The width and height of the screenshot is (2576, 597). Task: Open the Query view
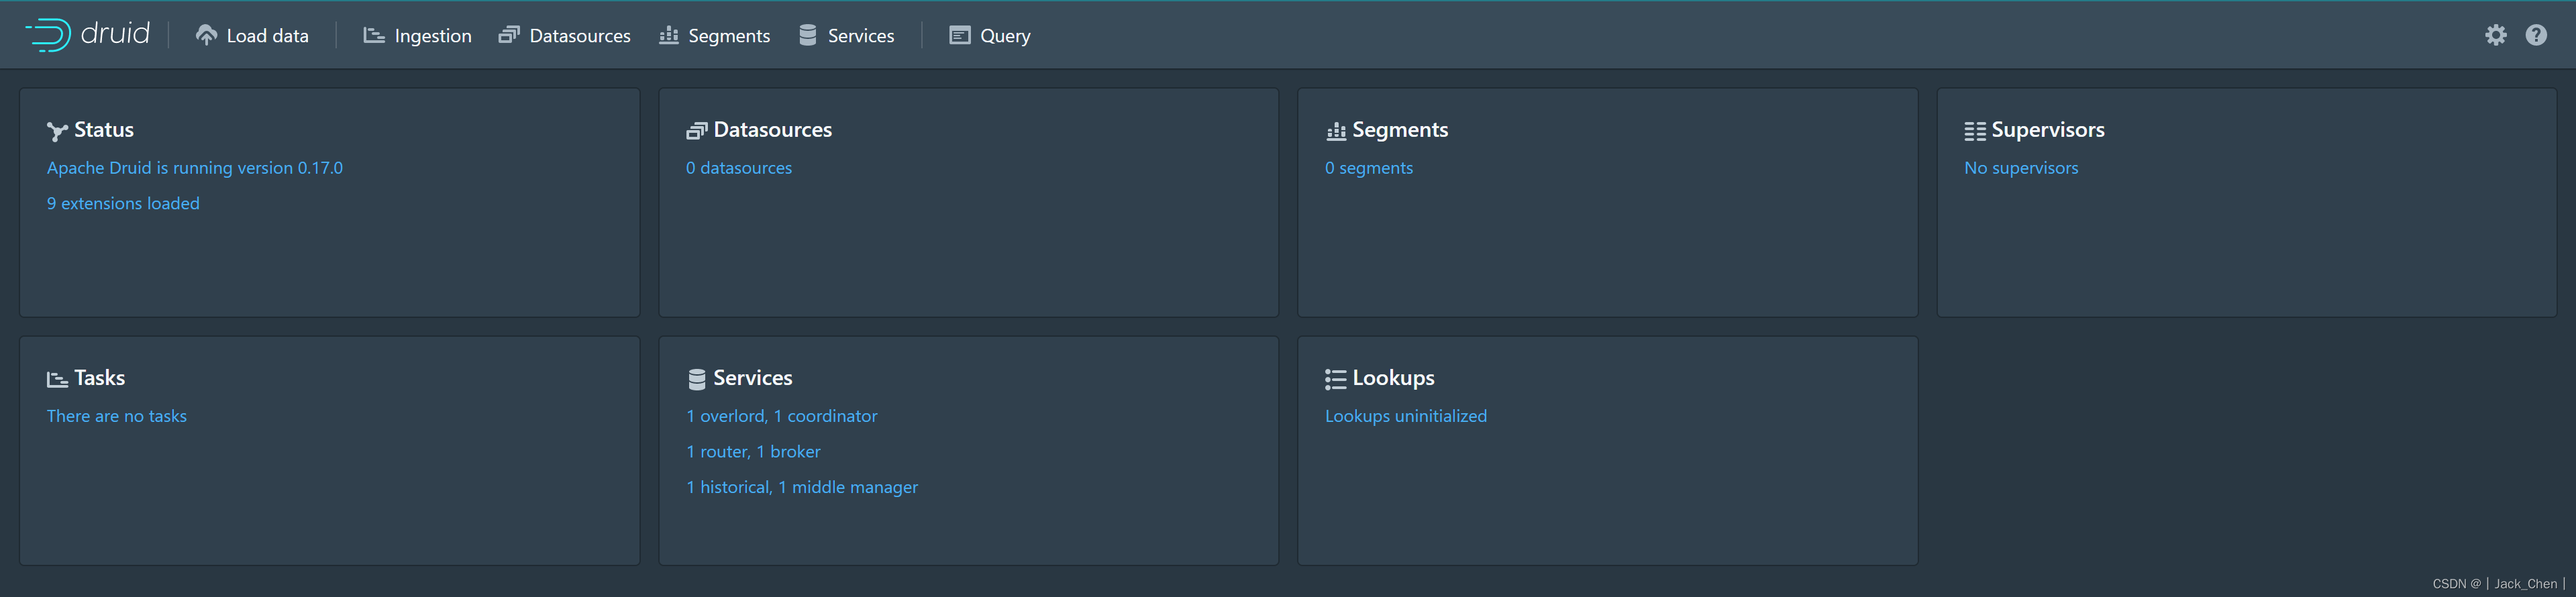click(990, 35)
